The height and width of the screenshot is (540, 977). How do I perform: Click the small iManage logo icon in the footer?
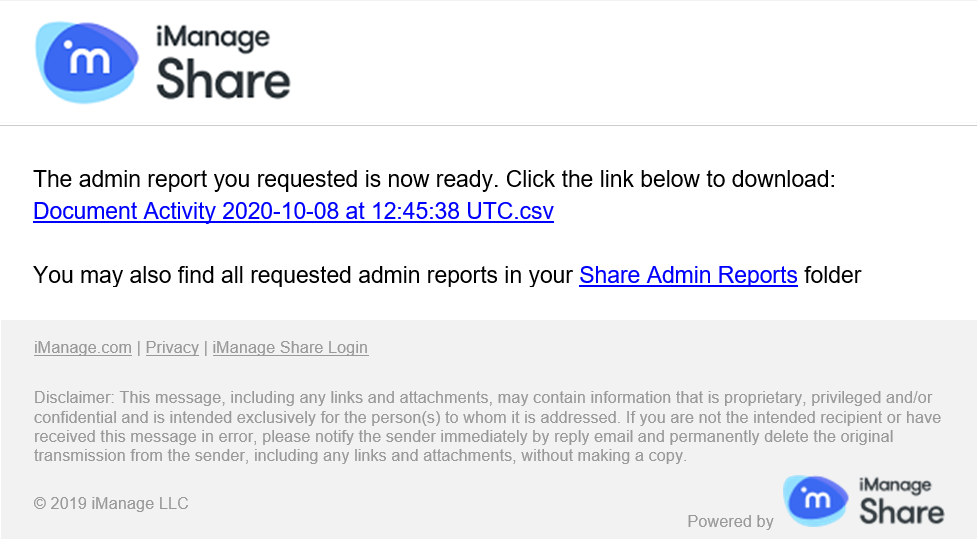(815, 500)
